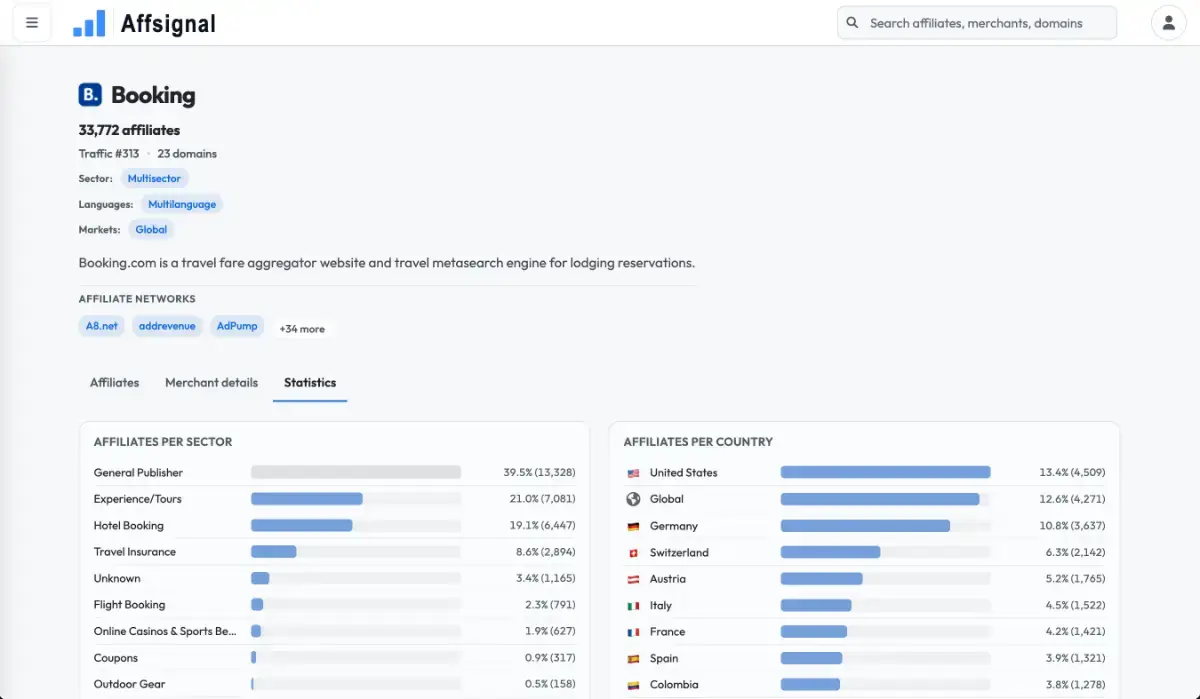The height and width of the screenshot is (699, 1200).
Task: Select the Statistics tab
Action: click(310, 382)
